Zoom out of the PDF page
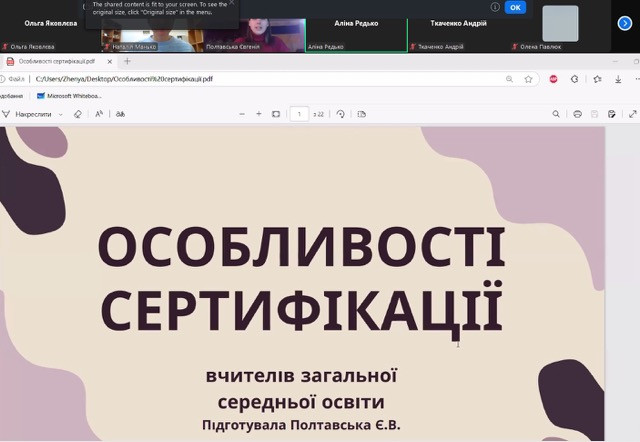Screen dimensions: 640x442 click(x=242, y=114)
